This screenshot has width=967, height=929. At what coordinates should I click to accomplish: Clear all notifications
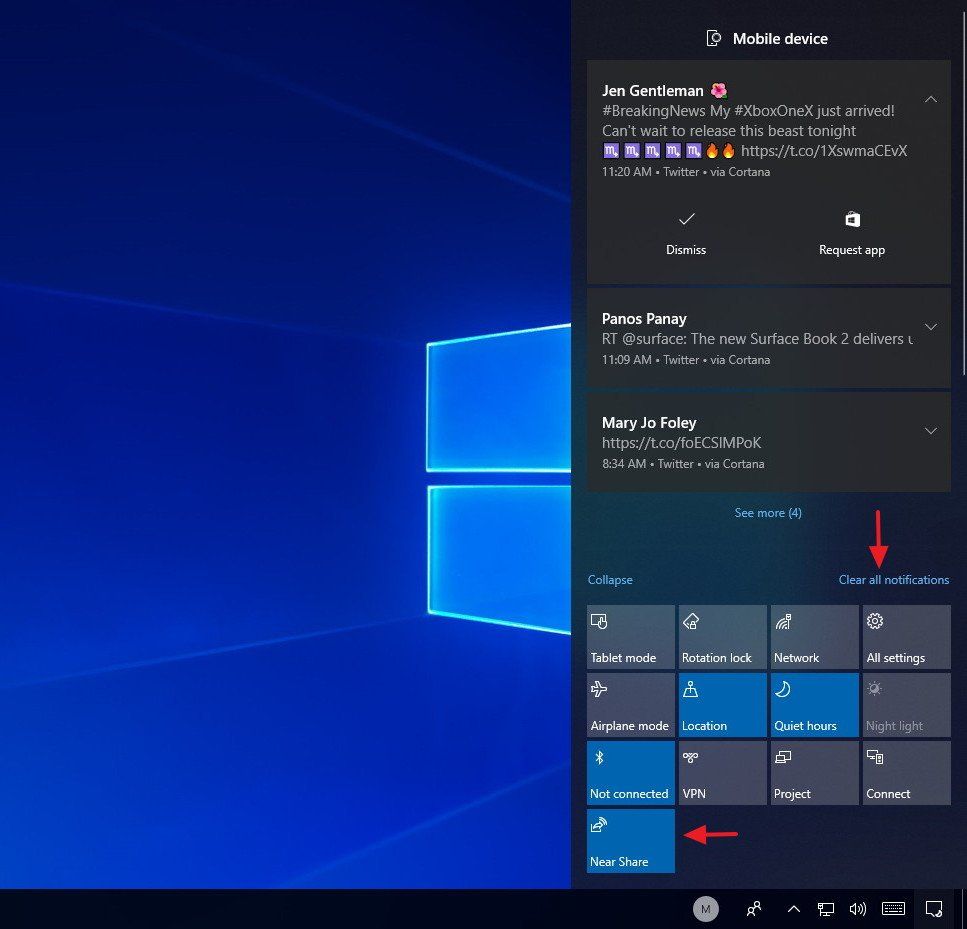tap(893, 579)
